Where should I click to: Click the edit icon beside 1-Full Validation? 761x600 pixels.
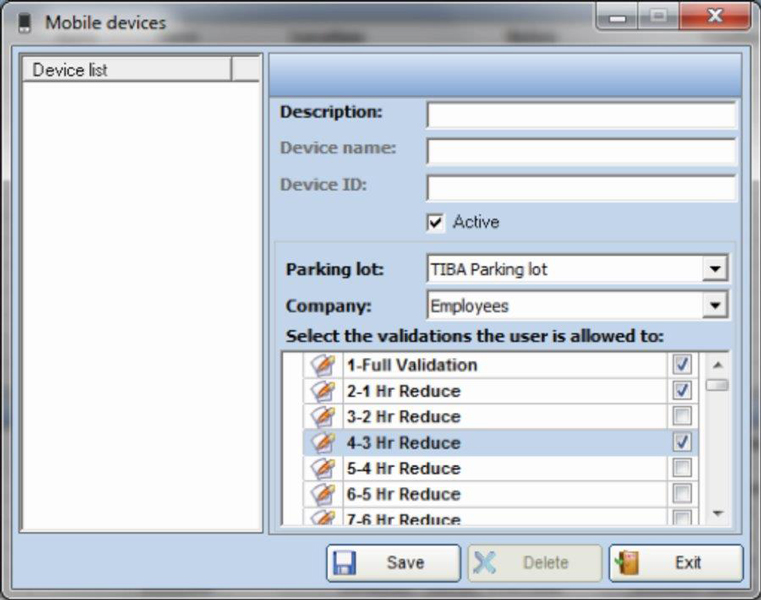(323, 365)
